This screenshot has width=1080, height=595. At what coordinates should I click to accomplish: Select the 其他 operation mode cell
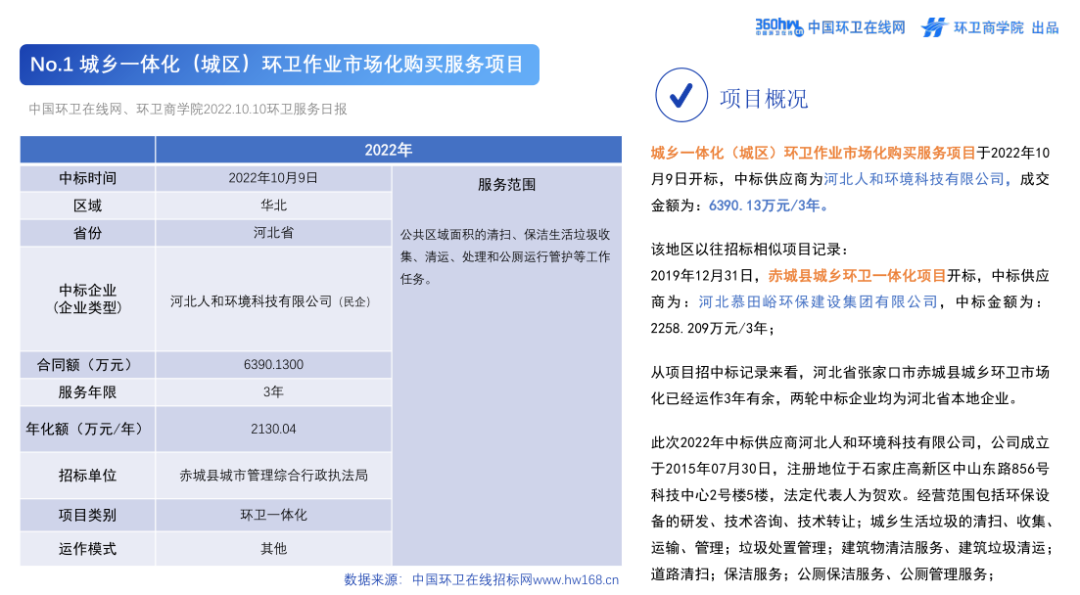click(x=273, y=549)
